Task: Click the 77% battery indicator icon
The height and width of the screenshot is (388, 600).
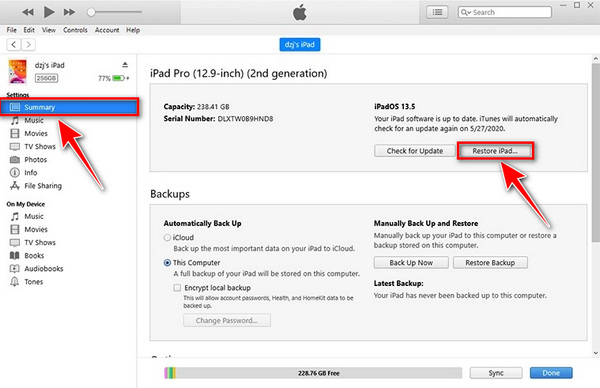Action: [x=119, y=78]
